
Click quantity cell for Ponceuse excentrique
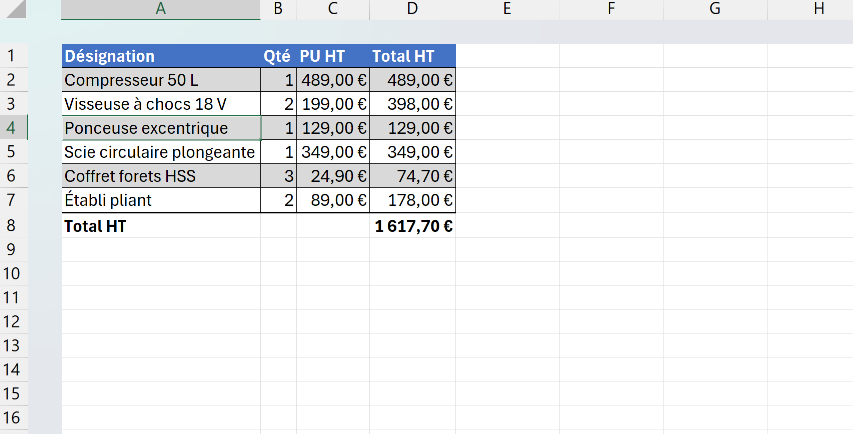pos(278,128)
